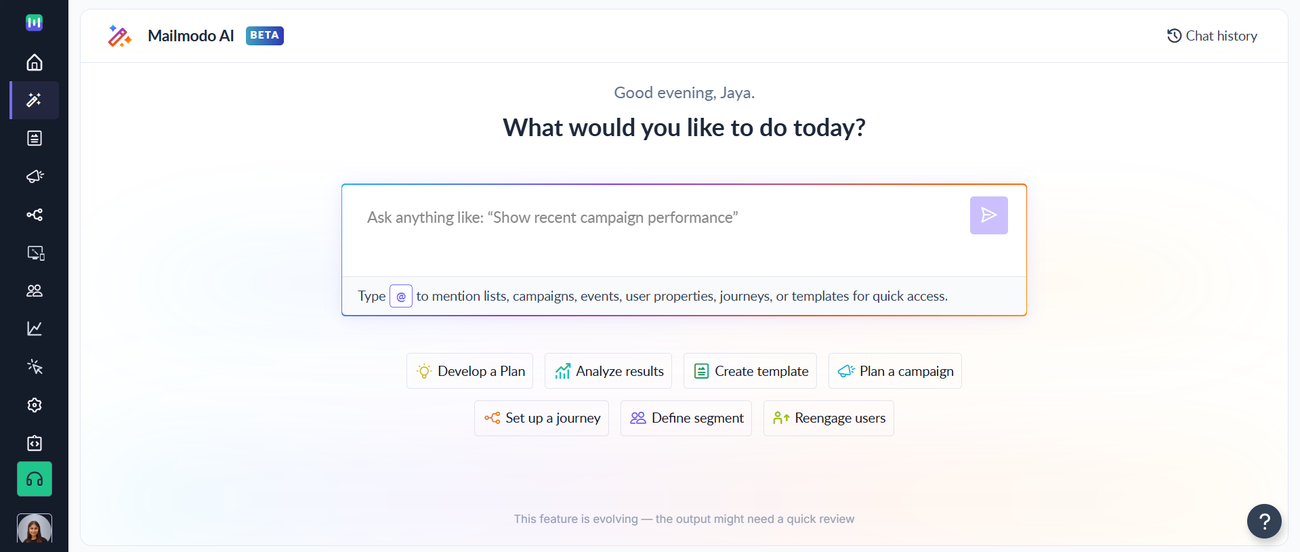Image resolution: width=1300 pixels, height=552 pixels.
Task: Open the Journeys flow icon
Action: (x=34, y=215)
